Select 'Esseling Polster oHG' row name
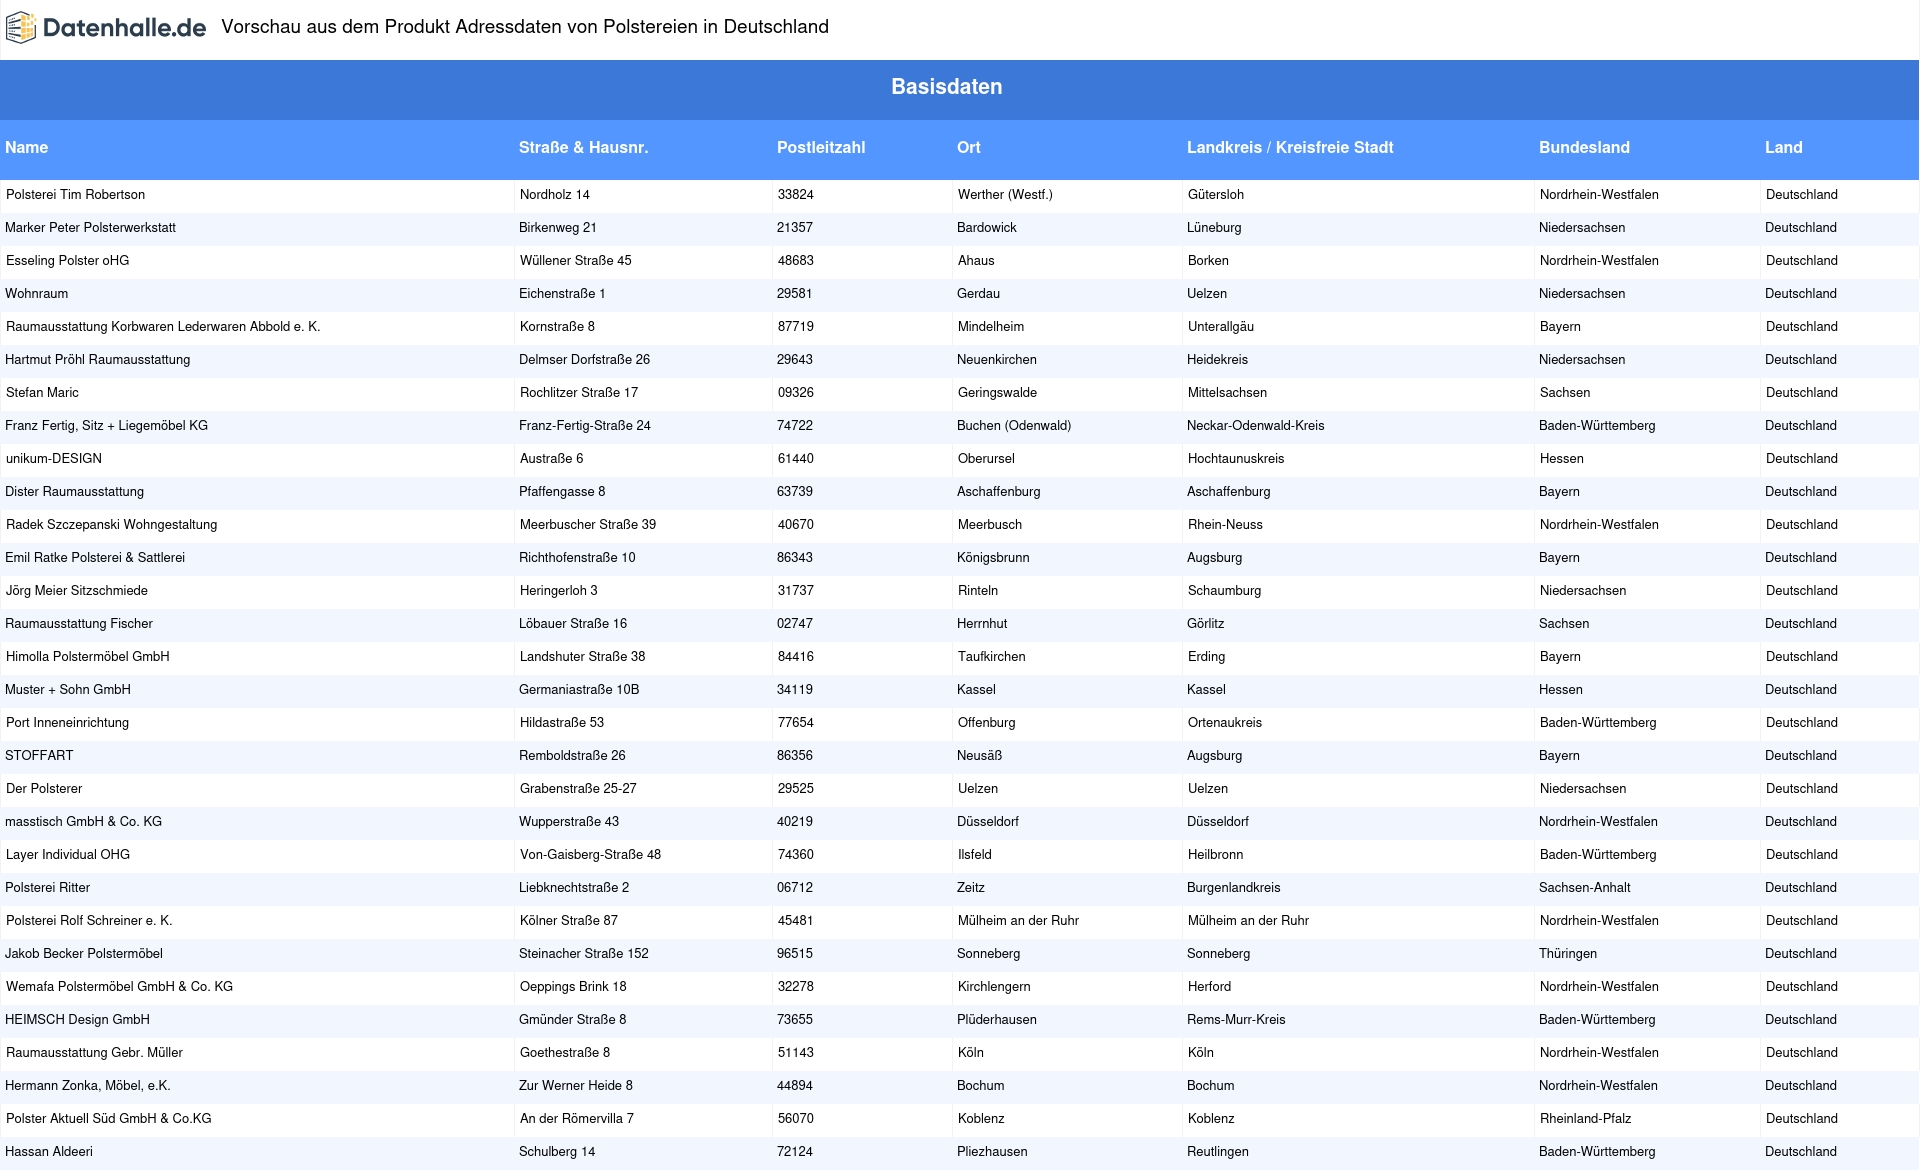The image size is (1920, 1170). (x=68, y=261)
